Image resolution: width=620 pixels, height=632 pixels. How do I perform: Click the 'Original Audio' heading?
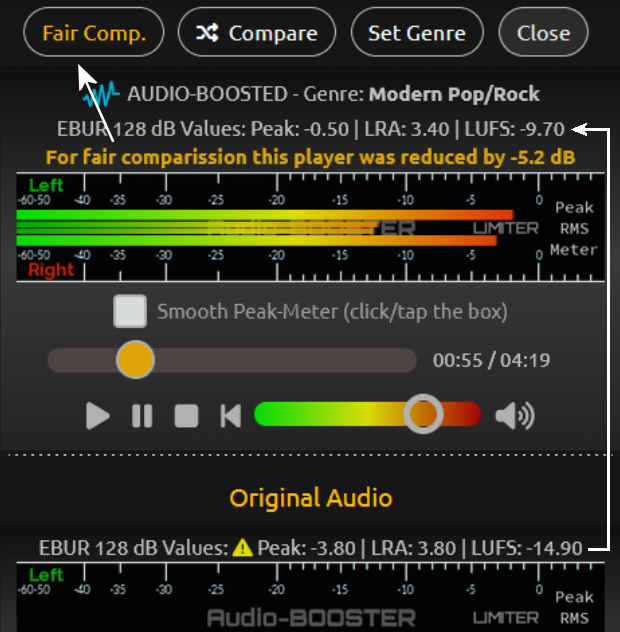tap(311, 498)
